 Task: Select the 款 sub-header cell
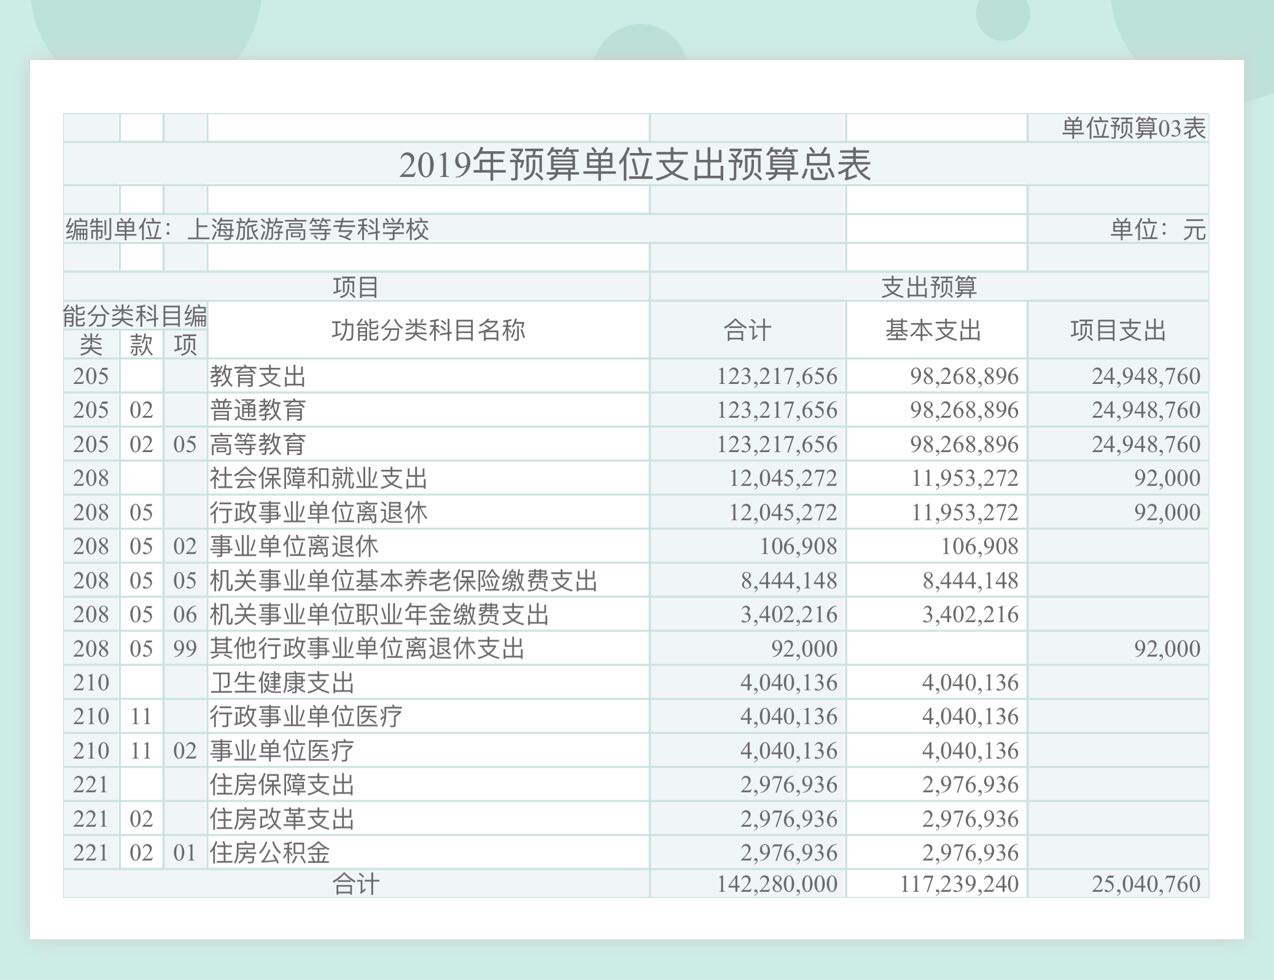(141, 345)
